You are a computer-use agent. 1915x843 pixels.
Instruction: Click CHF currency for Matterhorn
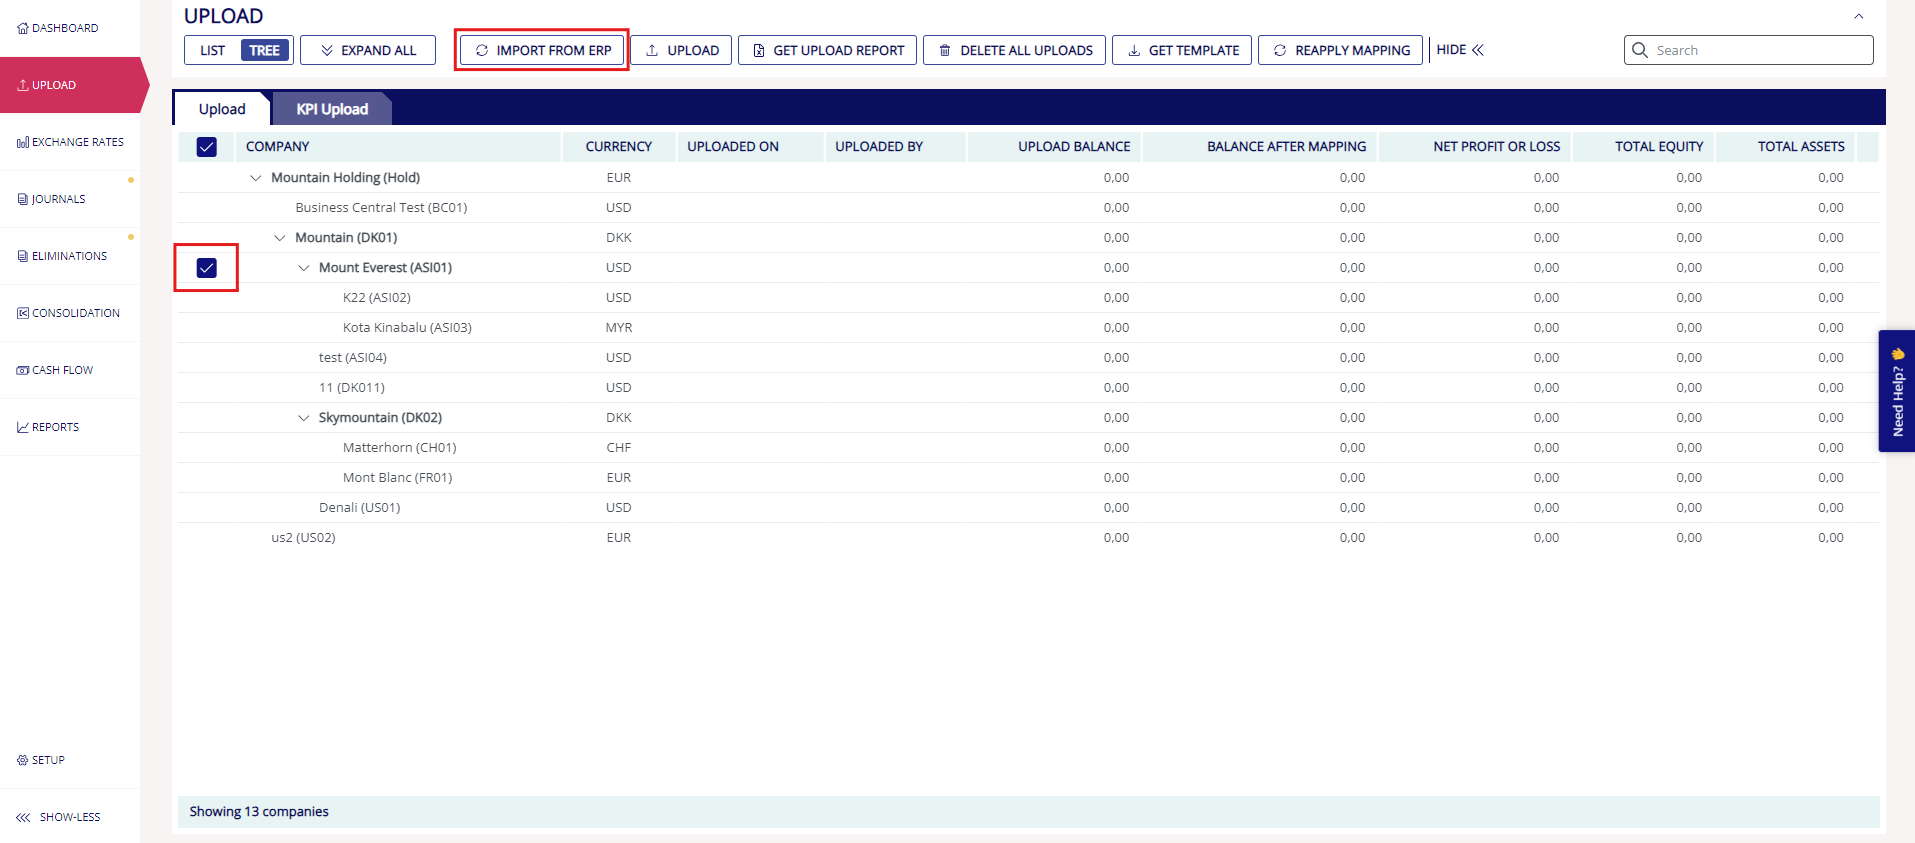tap(619, 448)
